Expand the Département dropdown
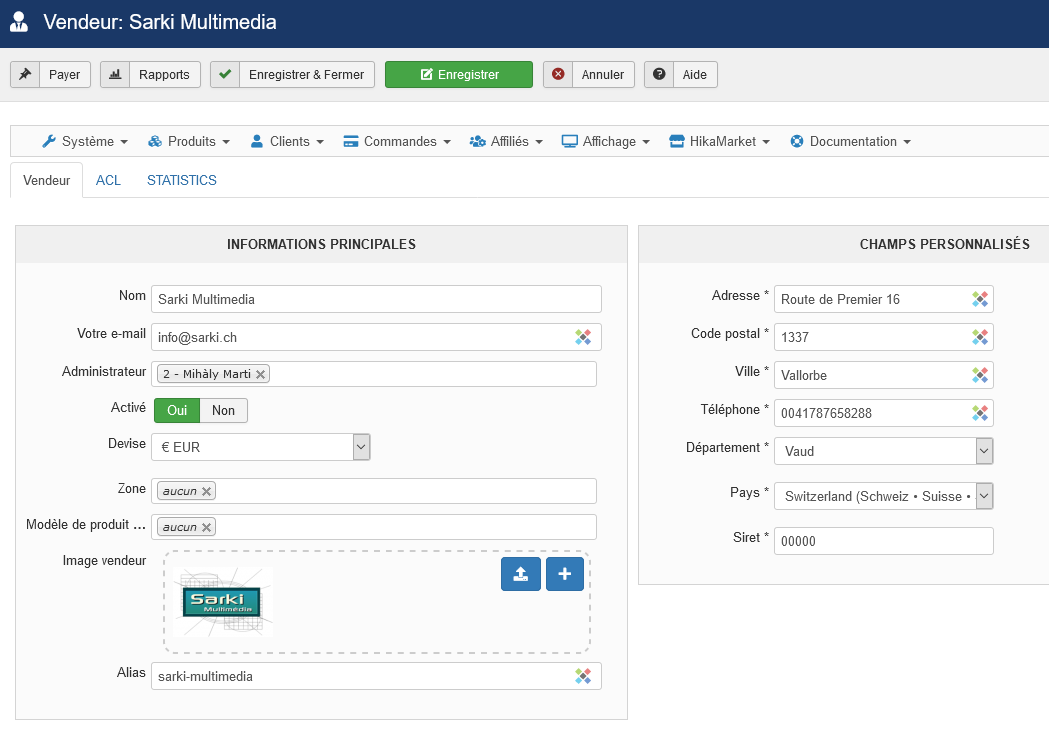Image resolution: width=1049 pixels, height=734 pixels. pyautogui.click(x=984, y=451)
